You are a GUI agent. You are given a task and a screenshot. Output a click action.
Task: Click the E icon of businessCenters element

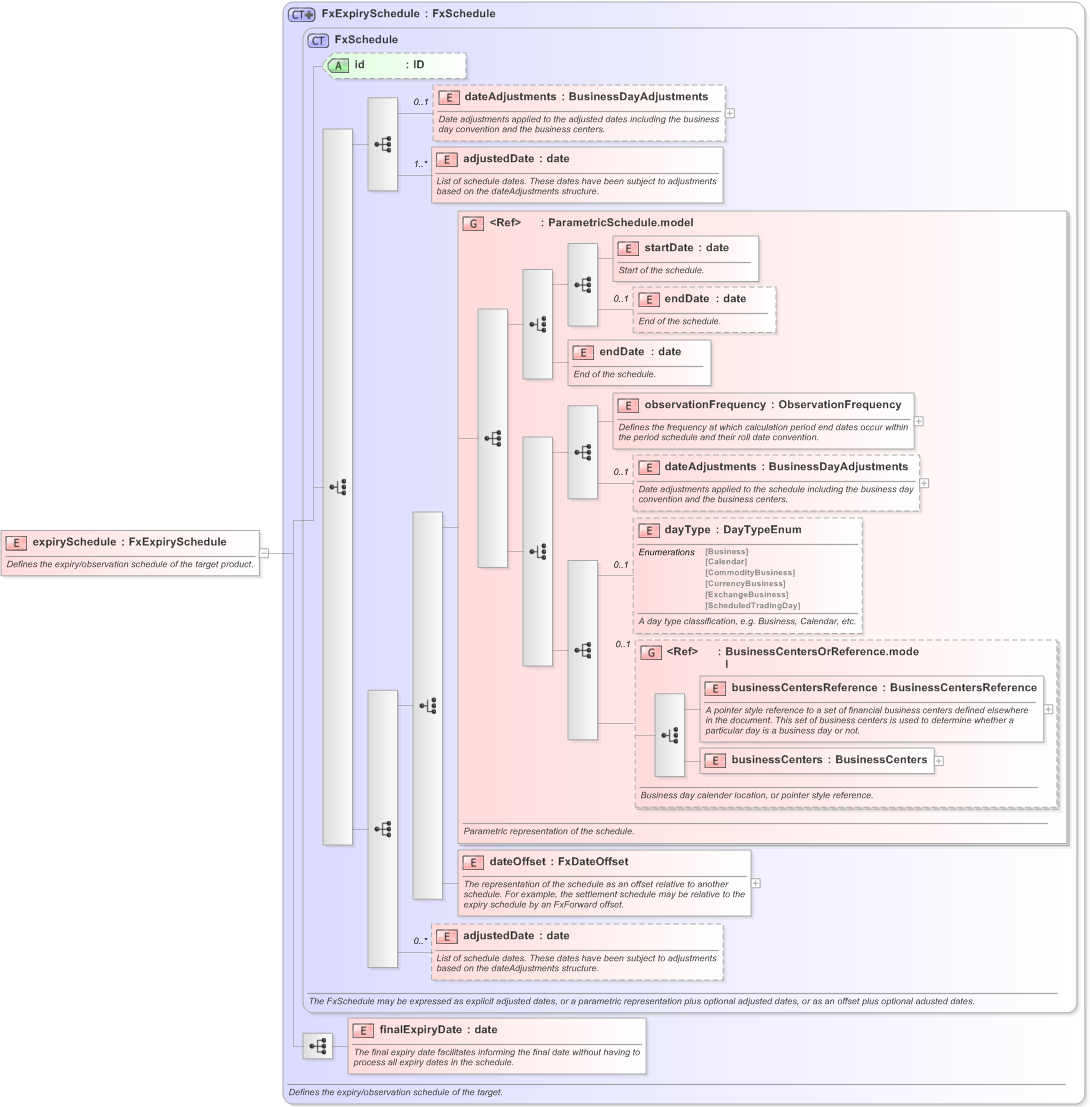715,760
